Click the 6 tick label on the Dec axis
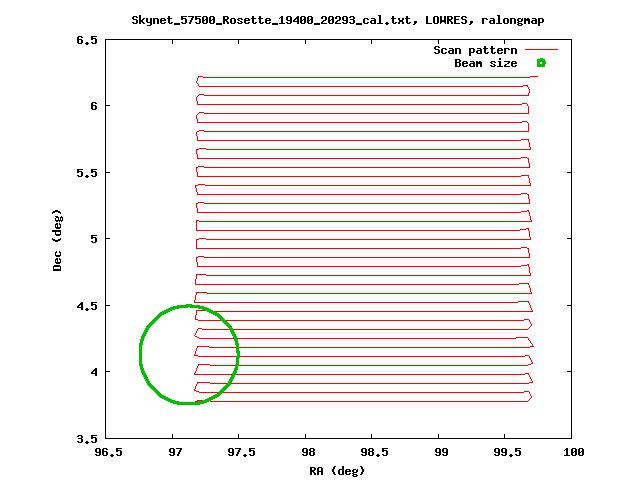This screenshot has width=640, height=480. (x=94, y=106)
